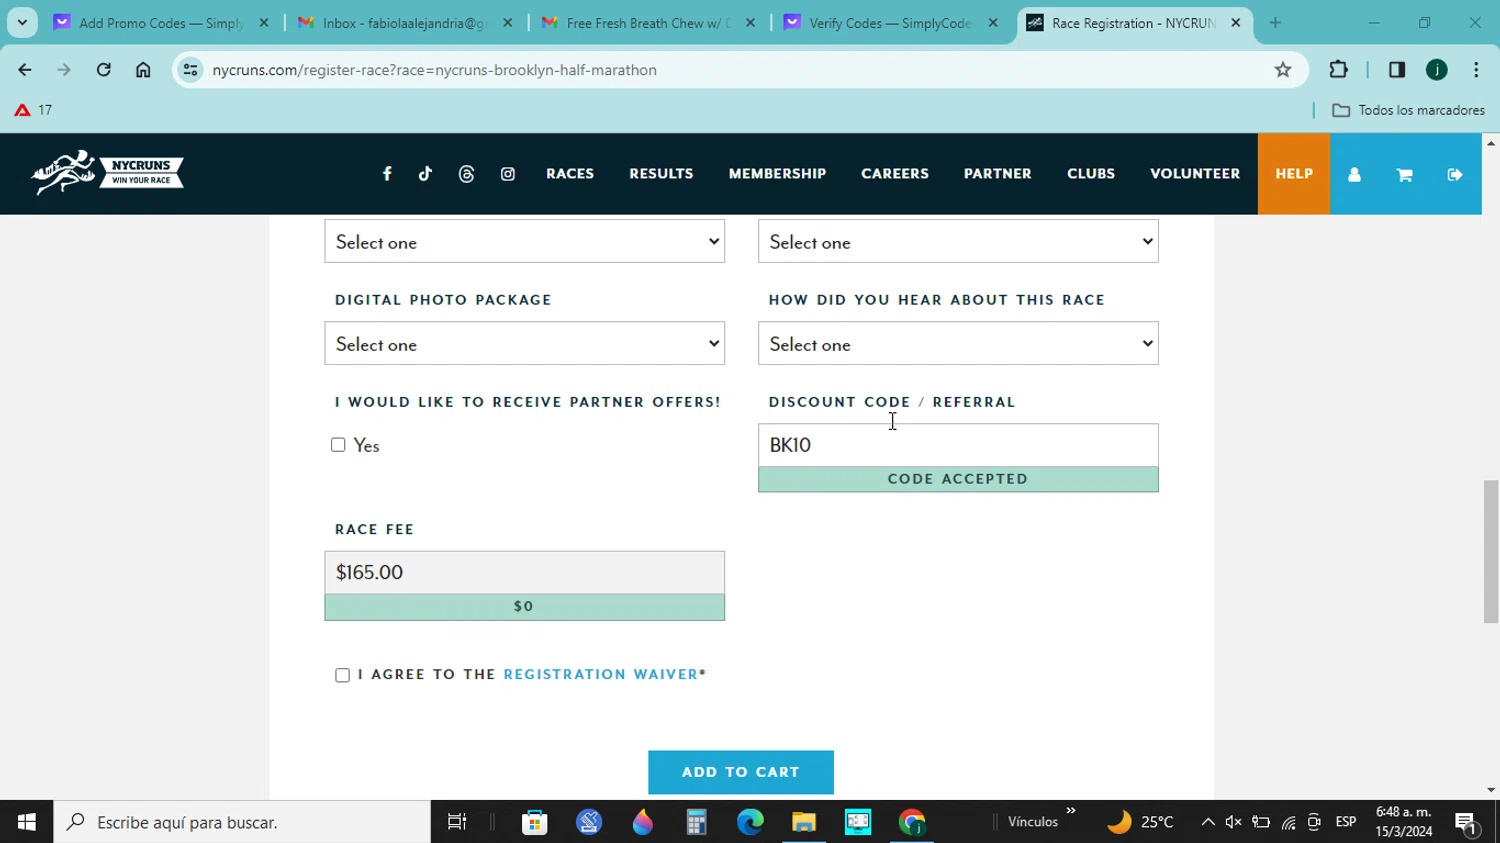Open the VOLUNTEER menu item
The width and height of the screenshot is (1500, 843).
(x=1195, y=174)
